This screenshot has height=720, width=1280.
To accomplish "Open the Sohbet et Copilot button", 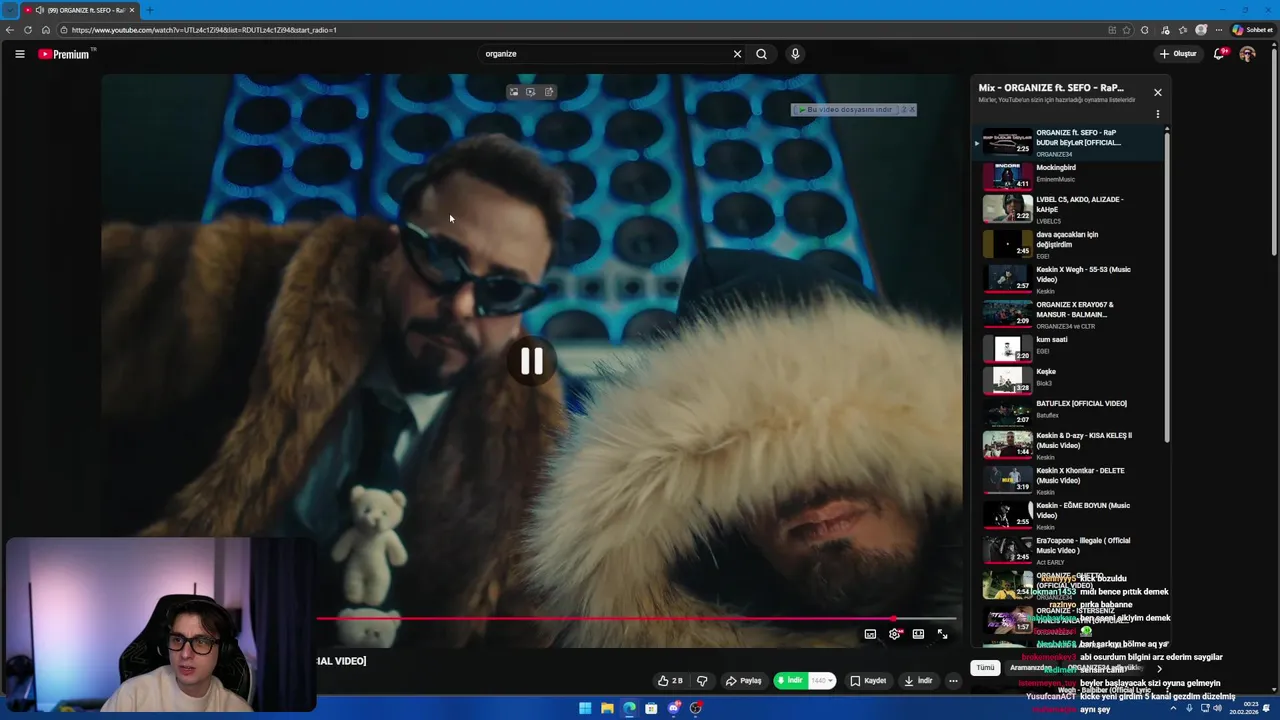I will [x=1251, y=30].
